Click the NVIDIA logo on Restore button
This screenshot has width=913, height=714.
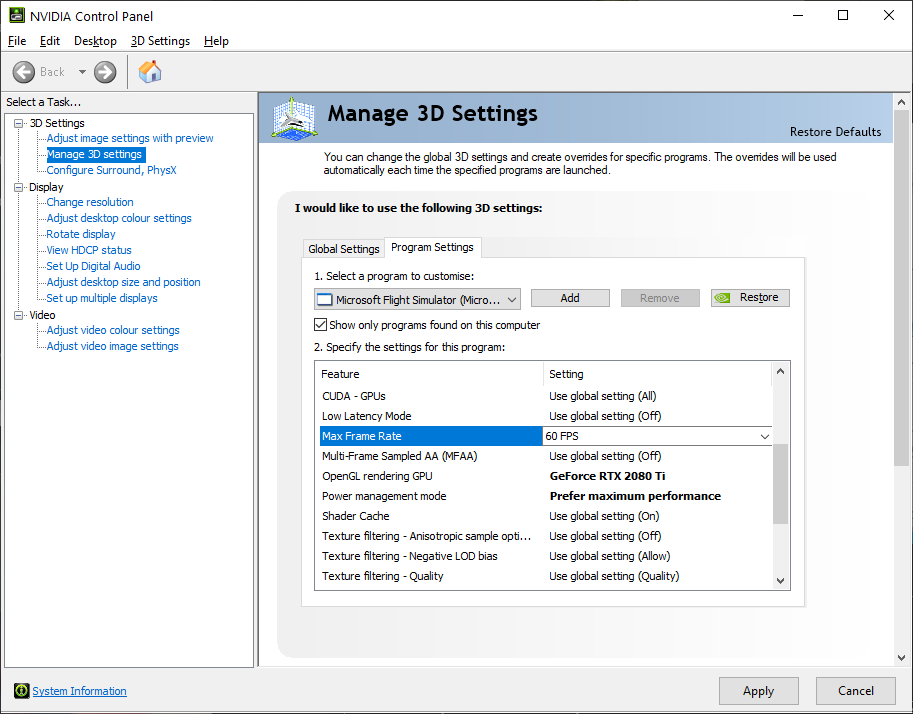click(x=725, y=298)
